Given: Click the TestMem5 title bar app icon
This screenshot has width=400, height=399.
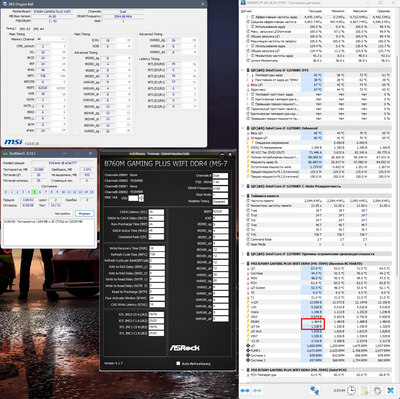Looking at the screenshot, I should tap(5, 153).
